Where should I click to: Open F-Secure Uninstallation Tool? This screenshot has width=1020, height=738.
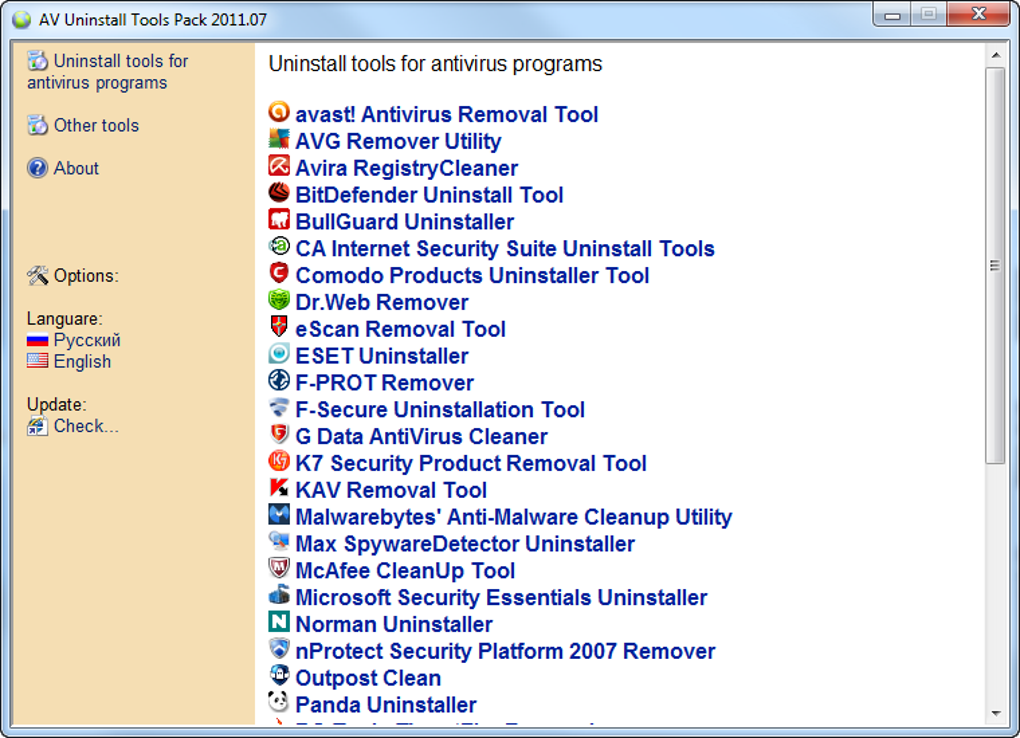click(440, 409)
